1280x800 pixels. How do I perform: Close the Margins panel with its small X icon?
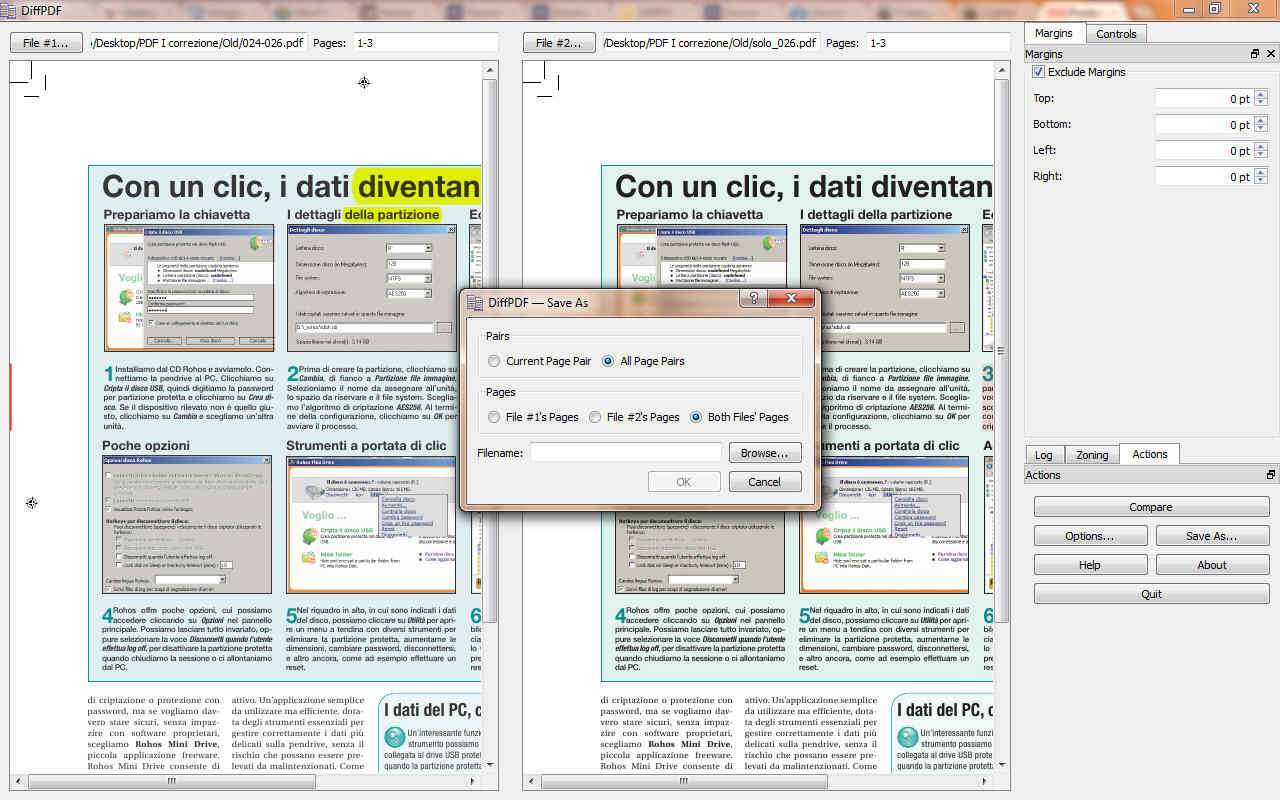(1271, 54)
